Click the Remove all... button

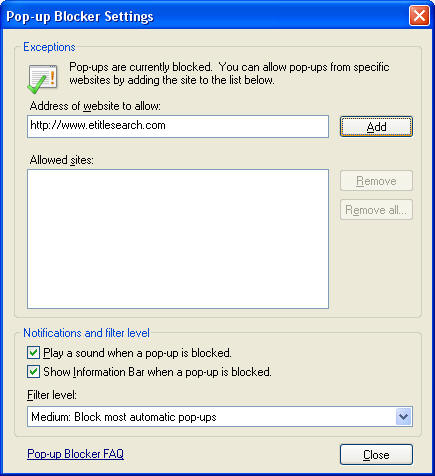point(376,210)
